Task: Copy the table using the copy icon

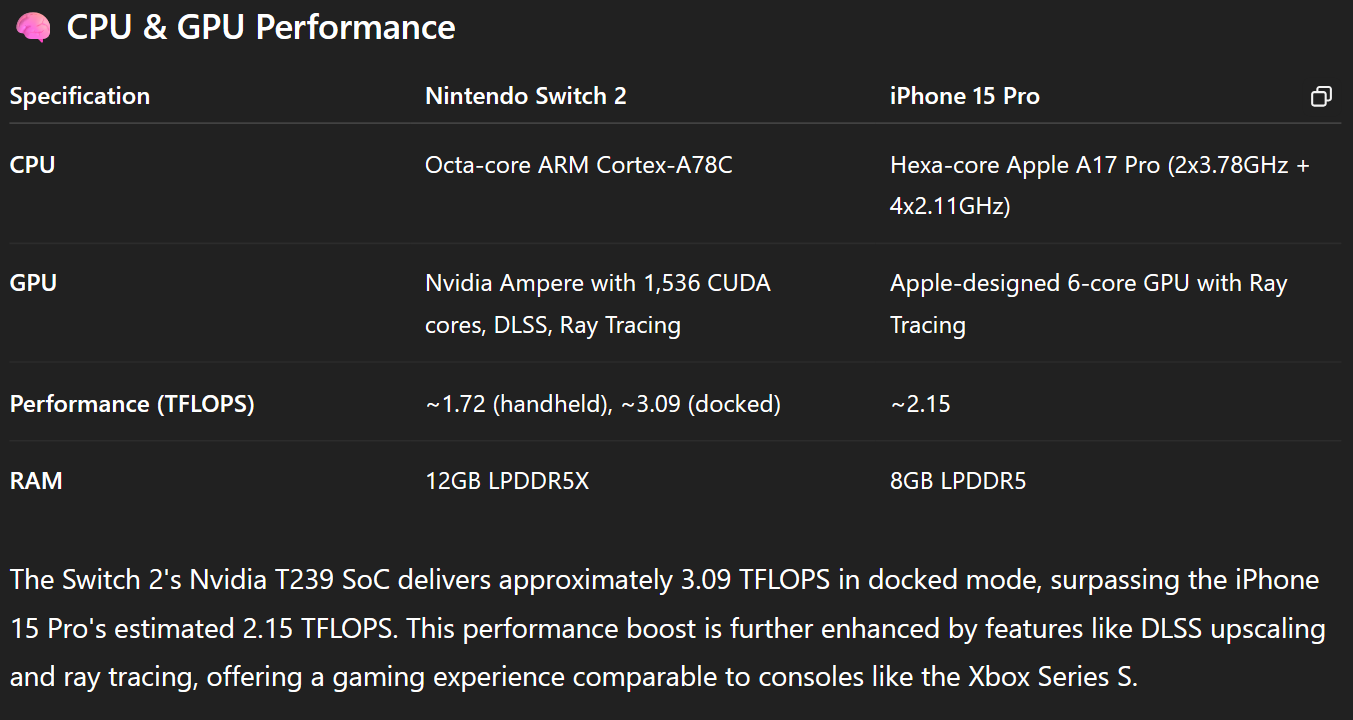Action: point(1321,97)
